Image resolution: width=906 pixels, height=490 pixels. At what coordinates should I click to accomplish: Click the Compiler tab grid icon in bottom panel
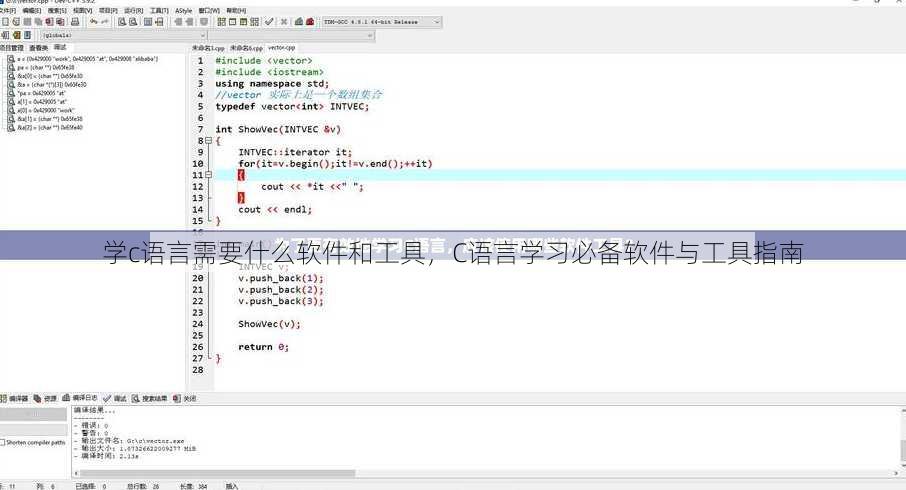click(3, 398)
